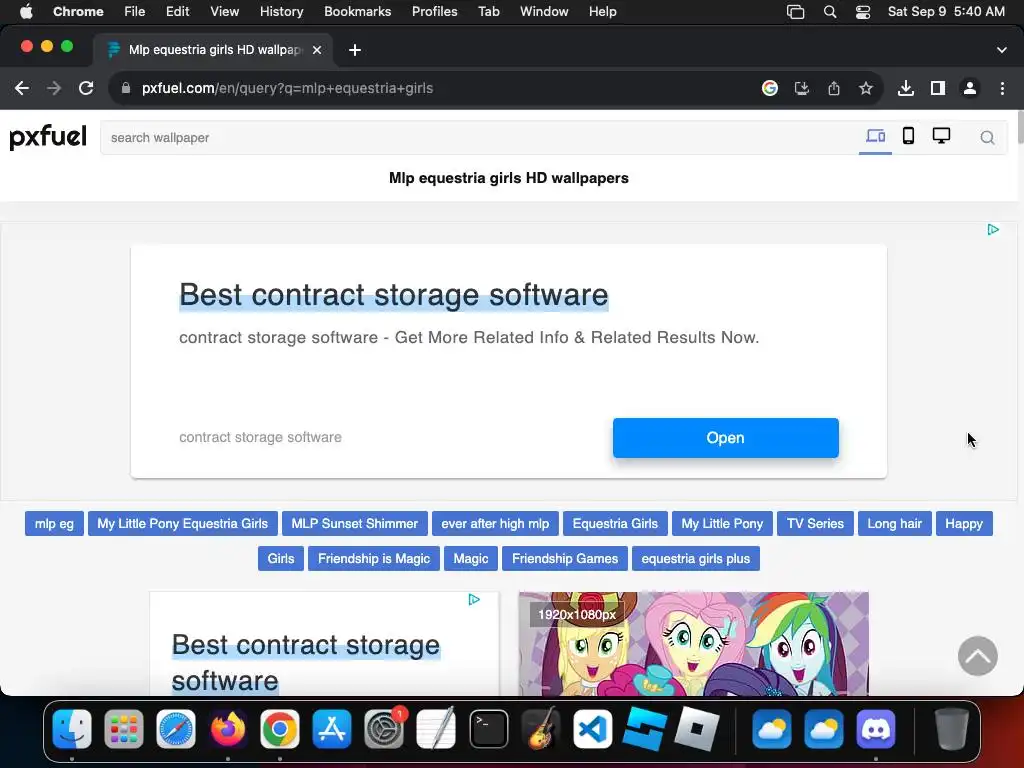This screenshot has height=768, width=1024.
Task: Click the Google icon in address bar
Action: tap(770, 88)
